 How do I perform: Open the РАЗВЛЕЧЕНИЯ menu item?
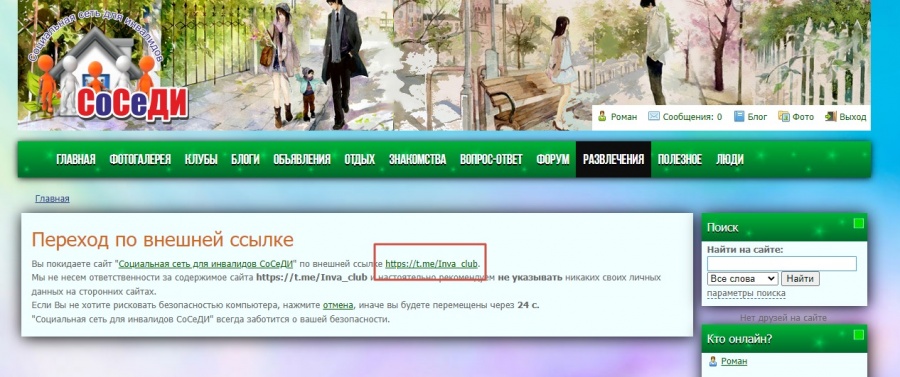click(x=613, y=160)
